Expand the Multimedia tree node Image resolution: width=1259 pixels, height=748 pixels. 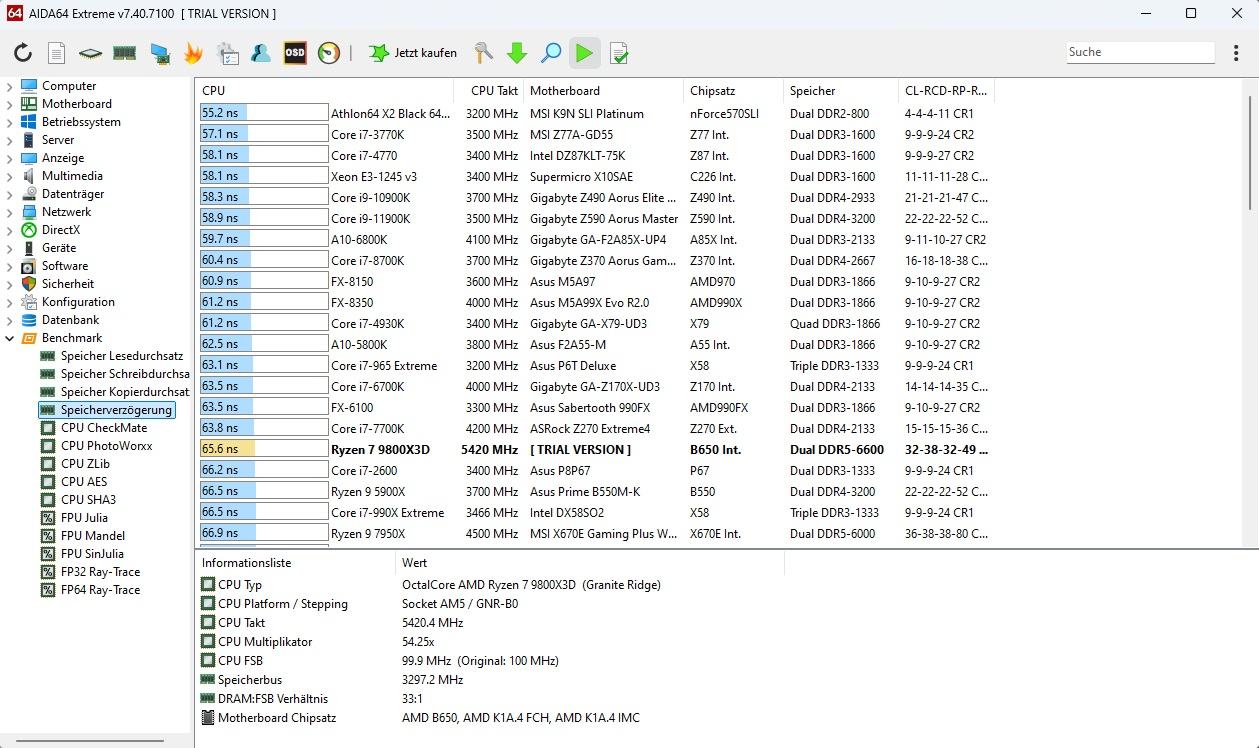[x=10, y=176]
